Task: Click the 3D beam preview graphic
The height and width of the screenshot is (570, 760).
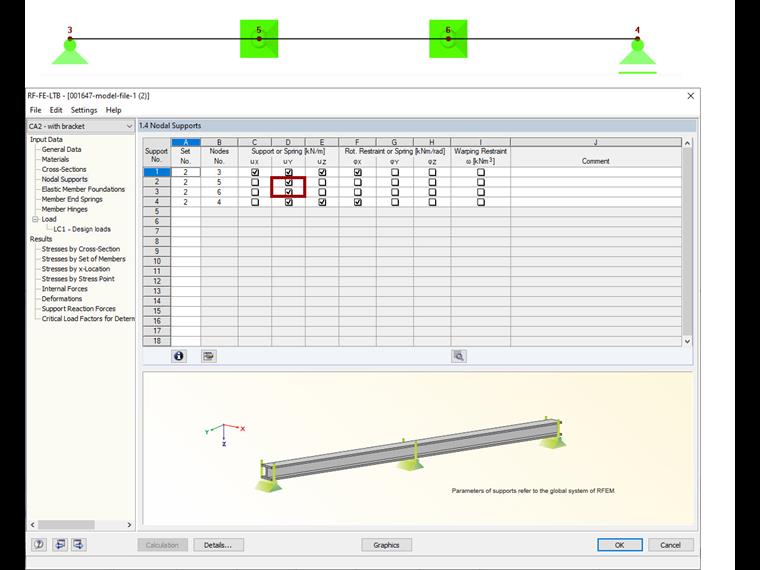Action: point(411,454)
